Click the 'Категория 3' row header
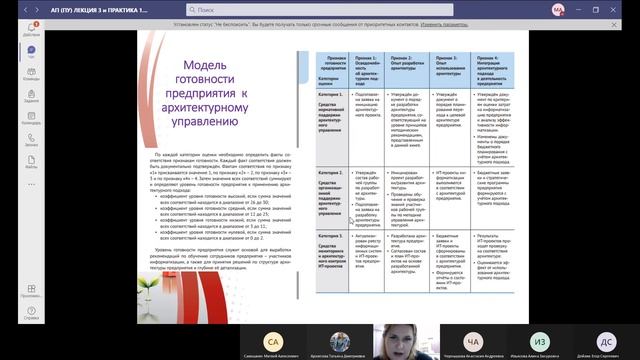This screenshot has width=640, height=360. [332, 261]
